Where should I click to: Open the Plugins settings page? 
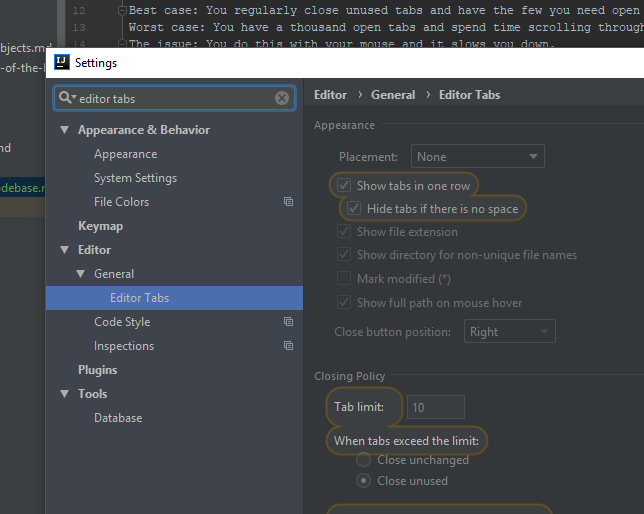[98, 370]
